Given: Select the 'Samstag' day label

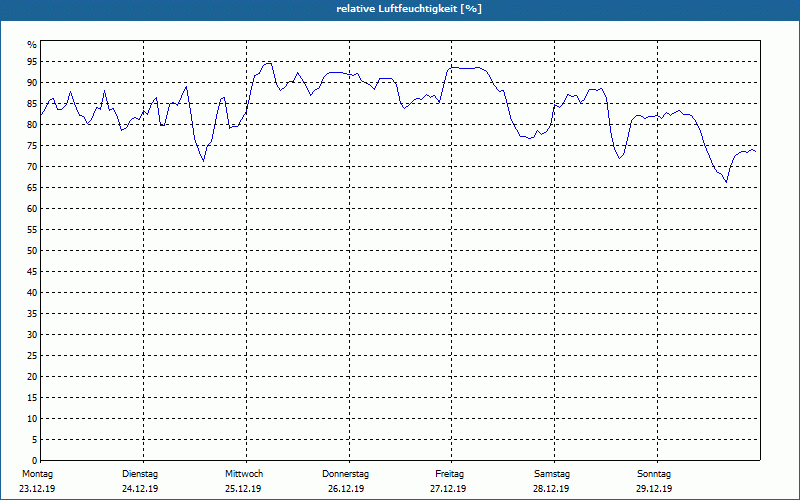Looking at the screenshot, I should pos(552,474).
